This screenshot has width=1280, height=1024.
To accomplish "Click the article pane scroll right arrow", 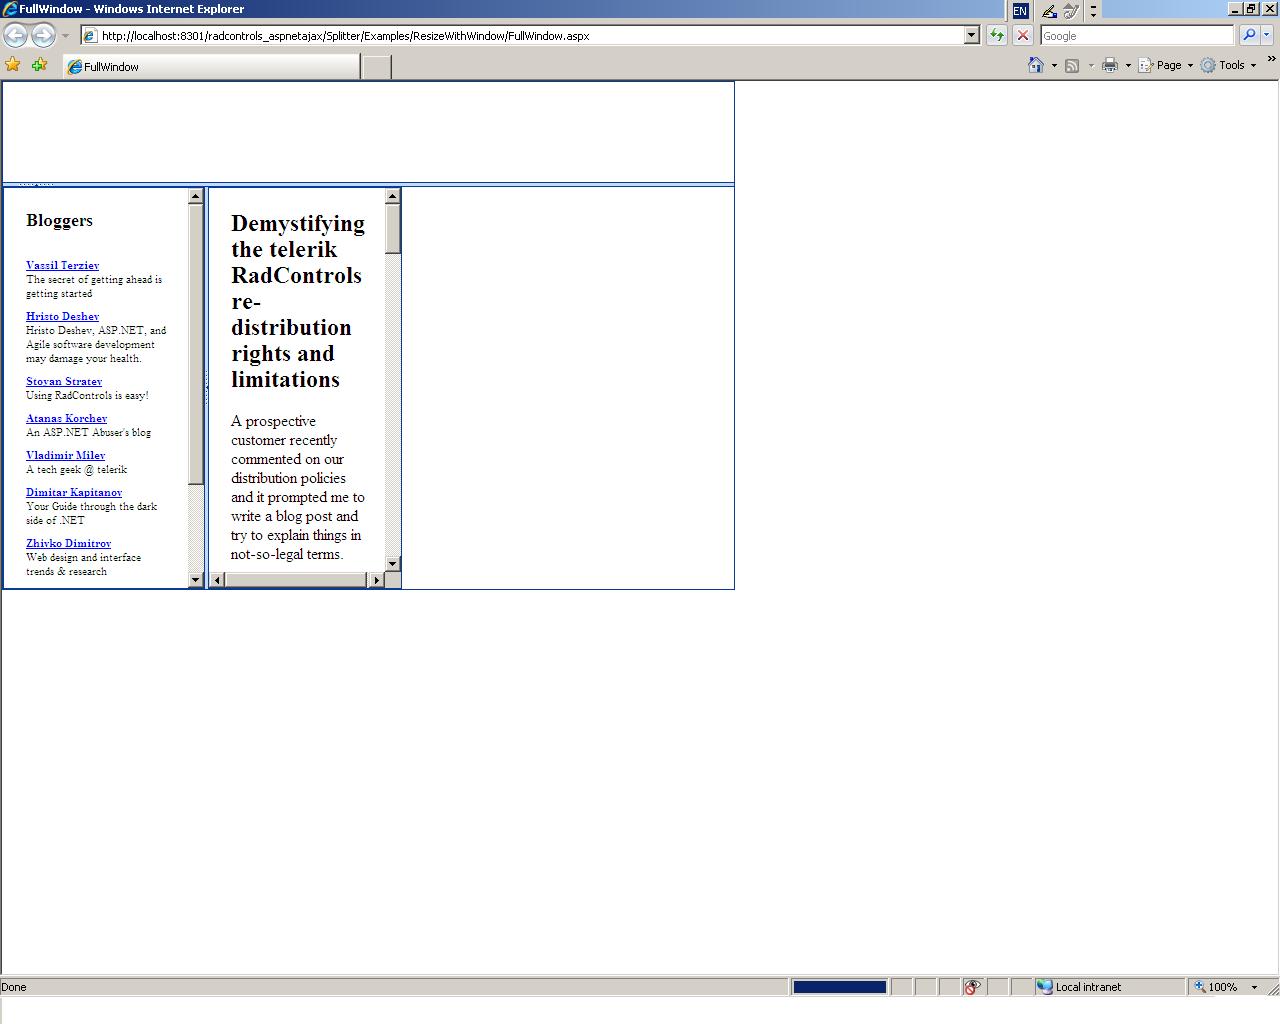I will click(x=376, y=579).
